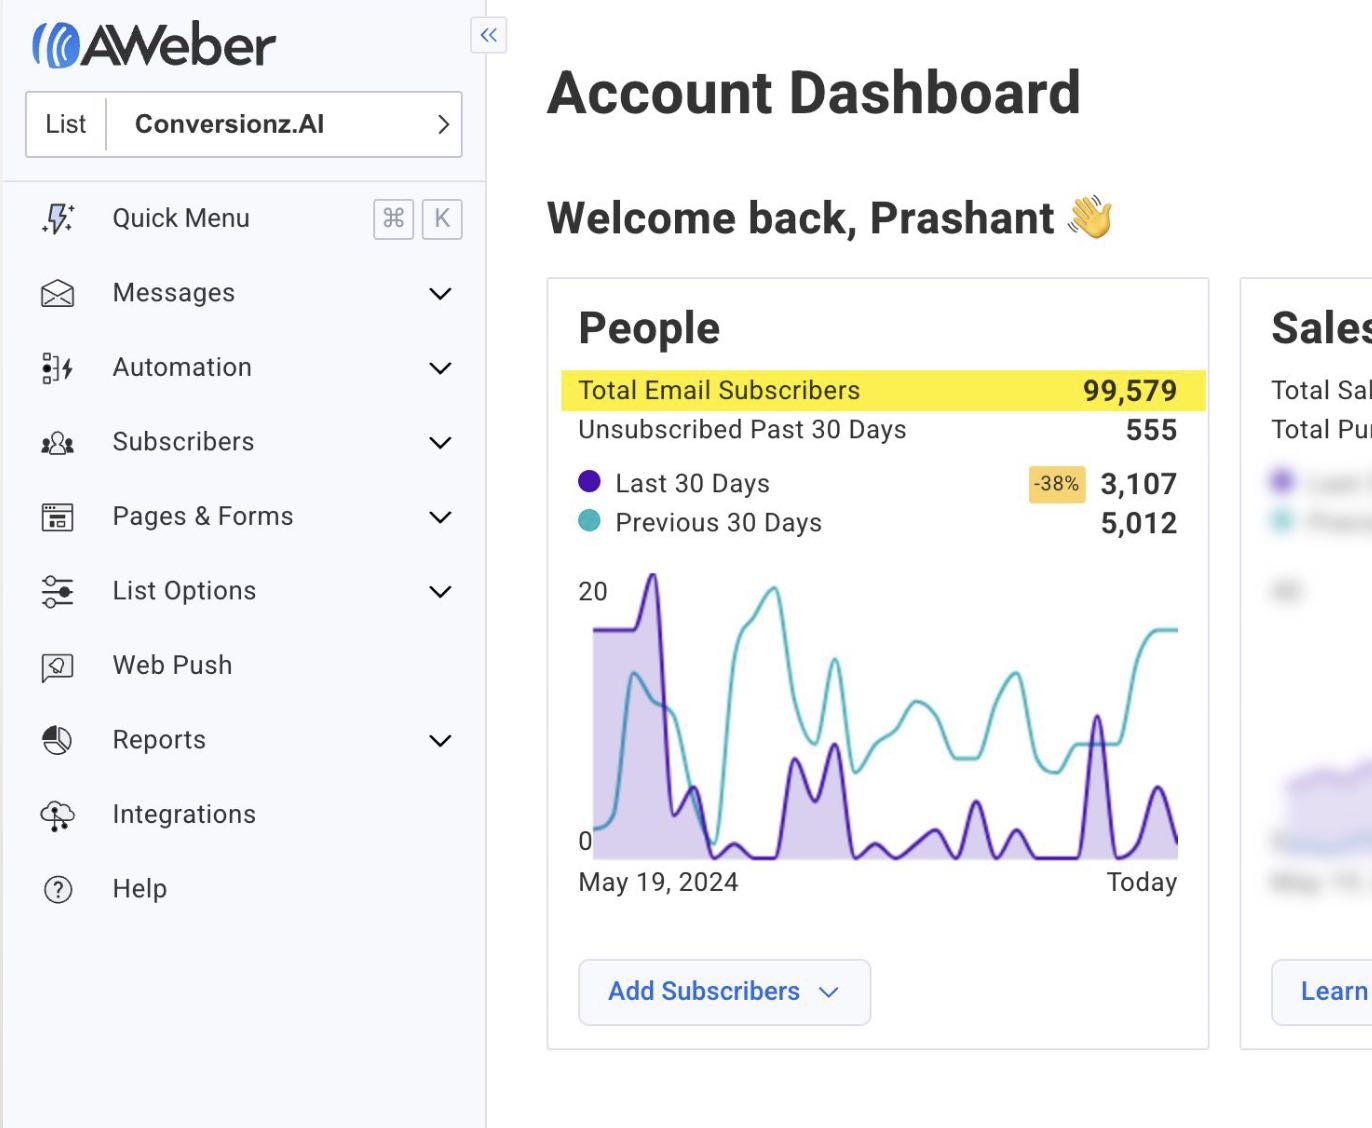The image size is (1372, 1128).
Task: Click the Subscribers people icon
Action: [57, 443]
